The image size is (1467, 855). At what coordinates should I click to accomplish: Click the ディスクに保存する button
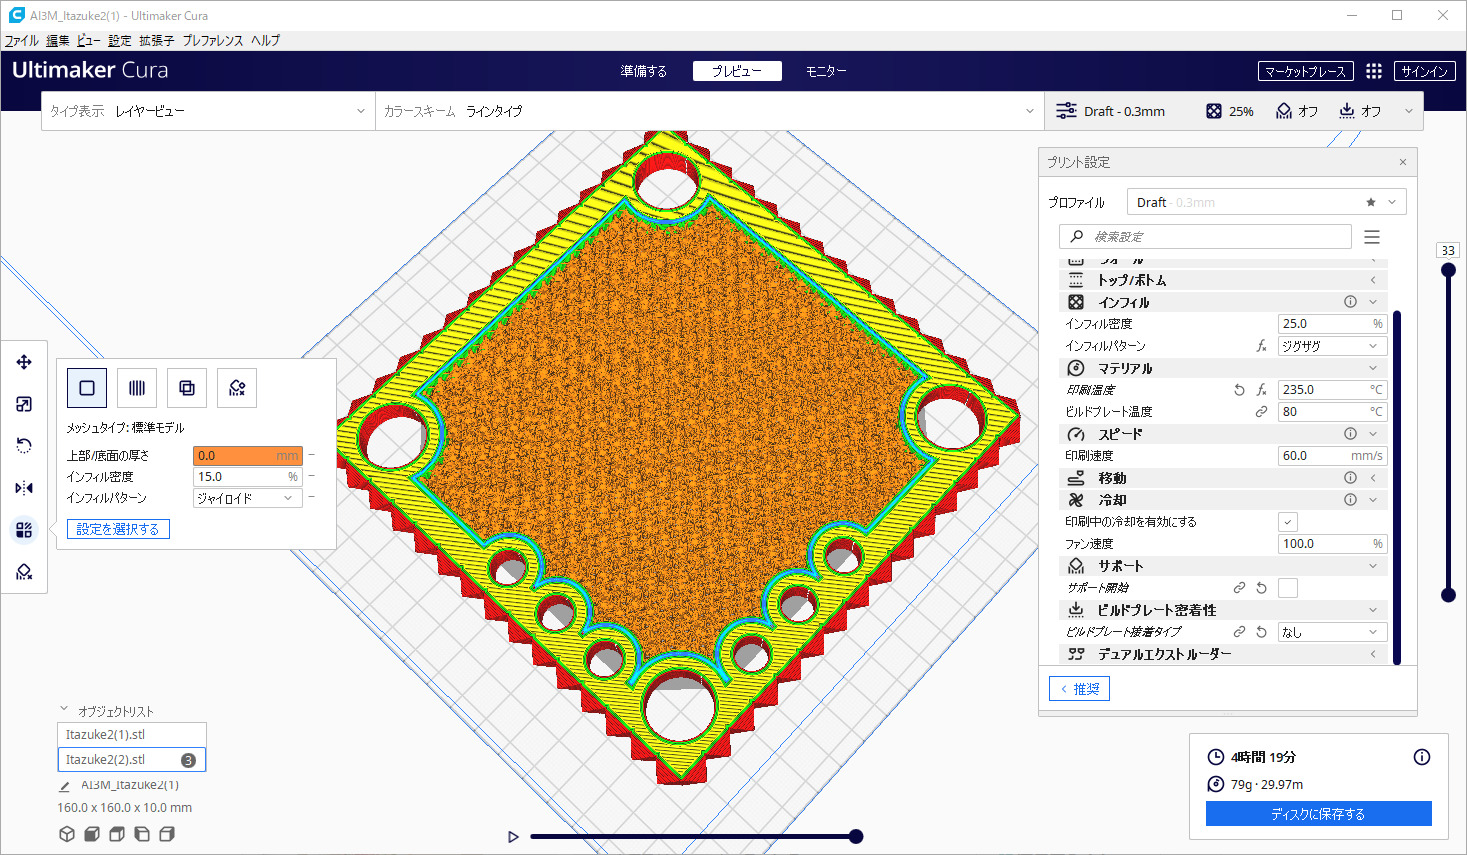pos(1318,814)
